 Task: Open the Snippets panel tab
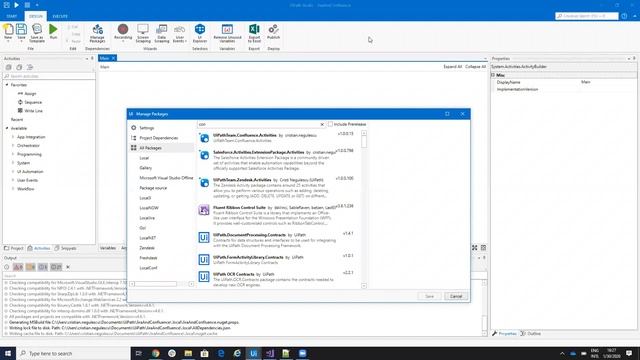pyautogui.click(x=66, y=248)
